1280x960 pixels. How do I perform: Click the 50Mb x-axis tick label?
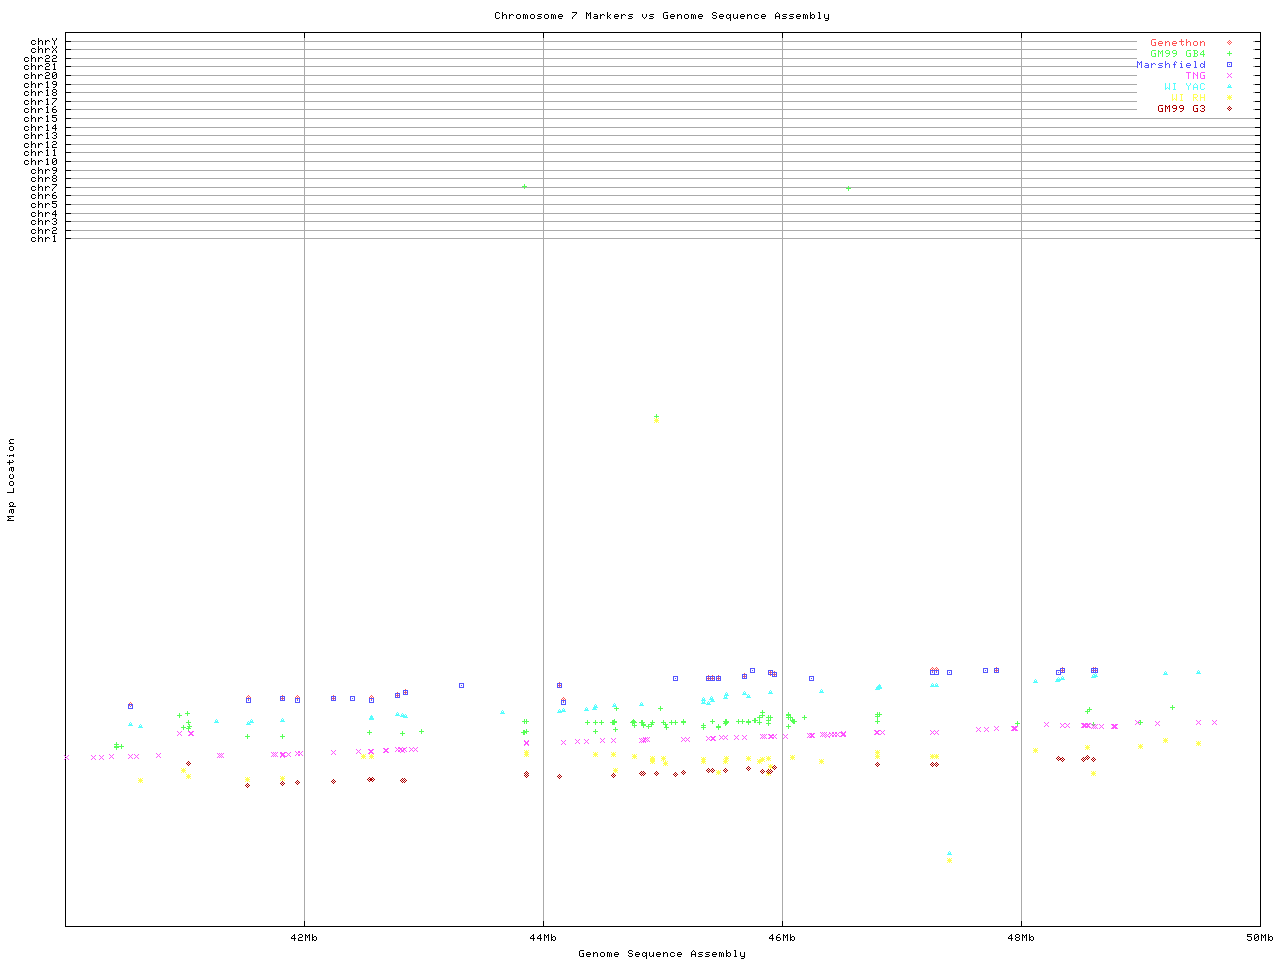[1258, 938]
